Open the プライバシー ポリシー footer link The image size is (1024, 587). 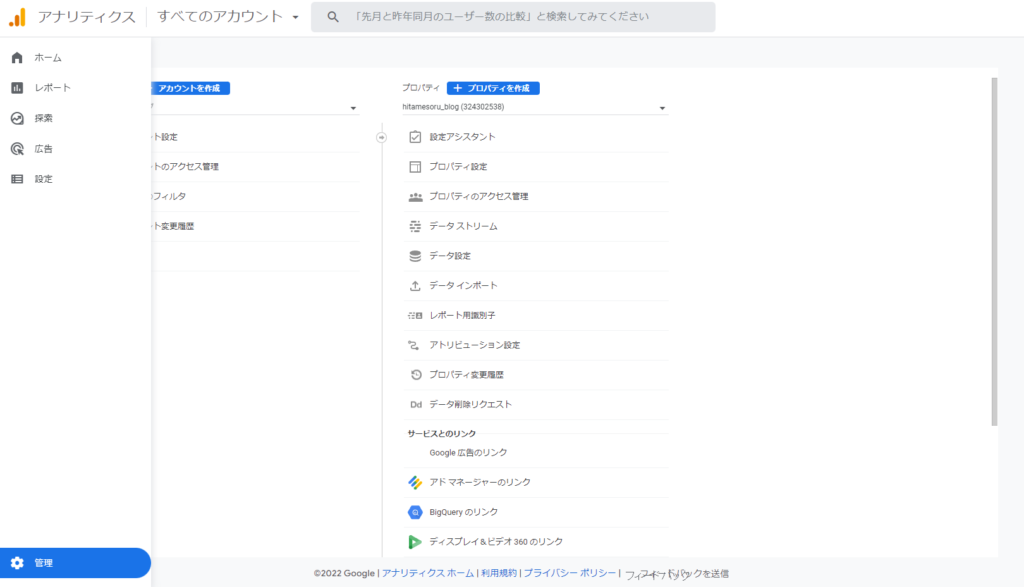coord(570,573)
